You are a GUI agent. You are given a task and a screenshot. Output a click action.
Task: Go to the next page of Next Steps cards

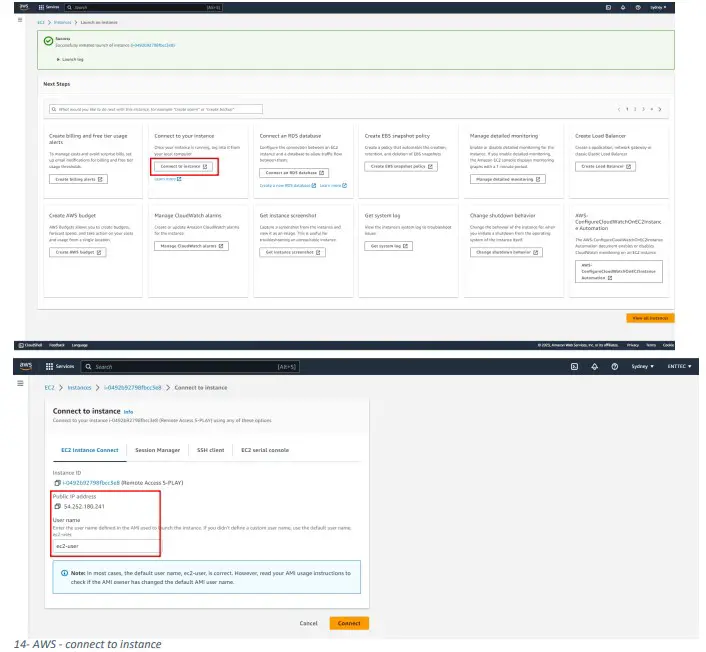(x=661, y=108)
